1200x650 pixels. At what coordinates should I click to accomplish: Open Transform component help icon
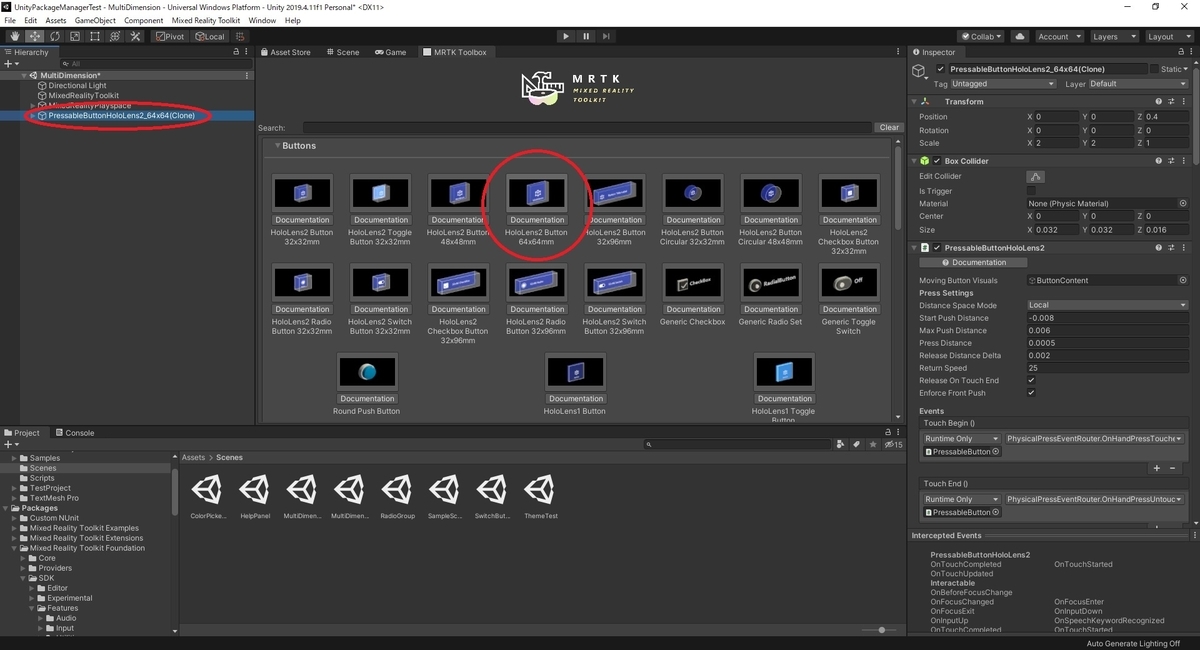tap(1158, 101)
